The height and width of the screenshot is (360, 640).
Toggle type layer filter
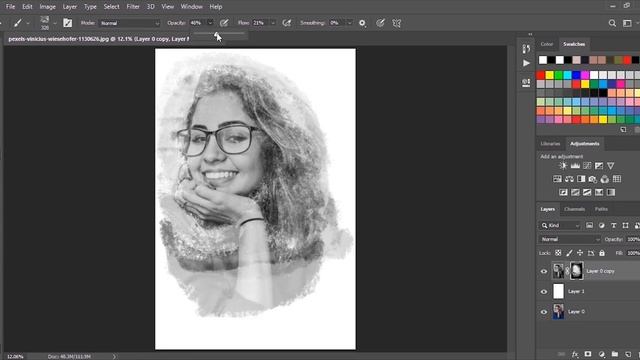point(613,225)
